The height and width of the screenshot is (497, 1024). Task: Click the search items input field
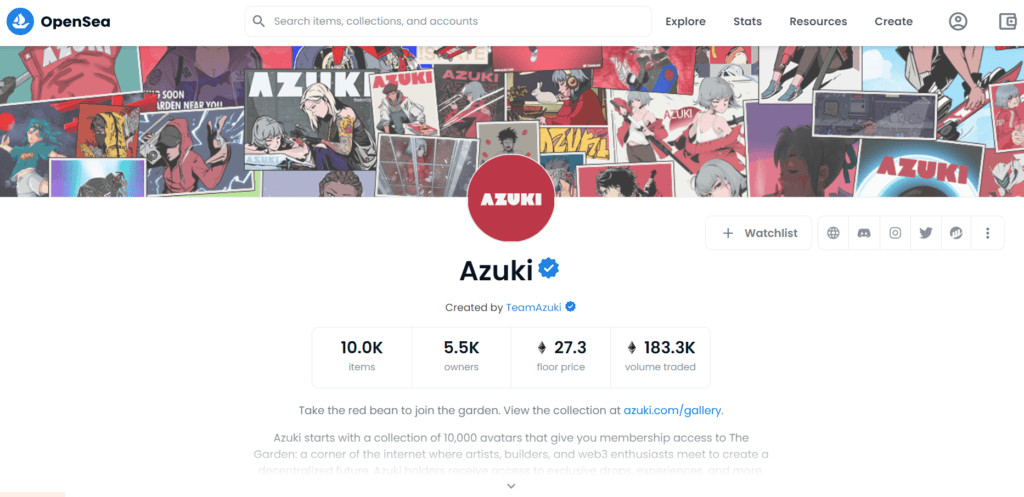[448, 22]
